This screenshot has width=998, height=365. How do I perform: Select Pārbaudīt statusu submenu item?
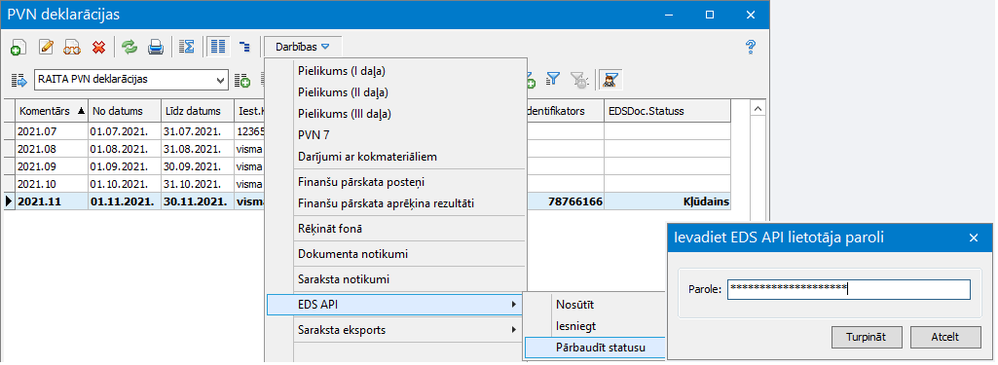[594, 348]
